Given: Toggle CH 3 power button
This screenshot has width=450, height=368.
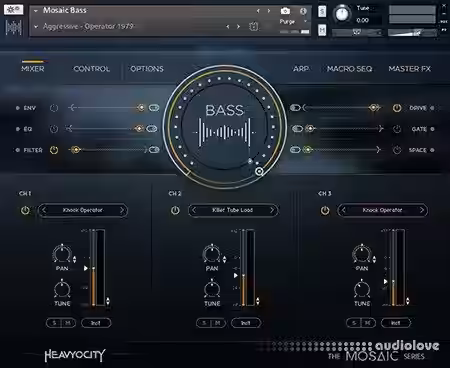Looking at the screenshot, I should pos(325,210).
